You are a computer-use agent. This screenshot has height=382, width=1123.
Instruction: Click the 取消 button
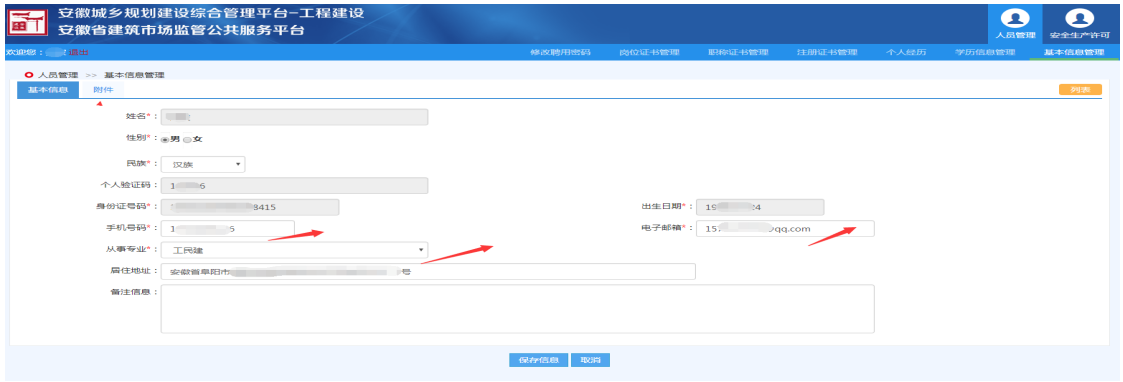point(590,360)
